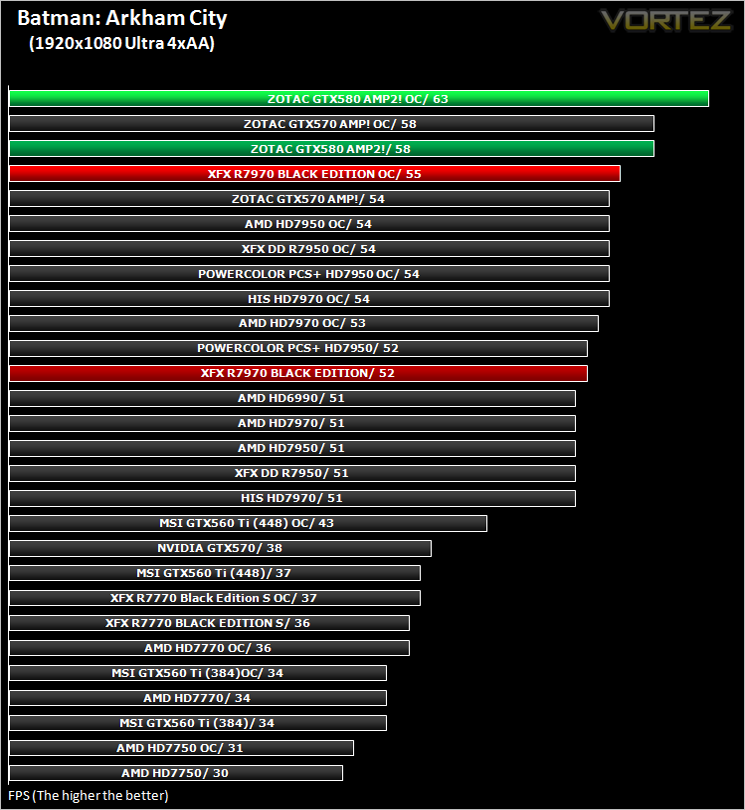The image size is (745, 810).
Task: Click the HIS HD7970 OC bar
Action: [x=309, y=299]
